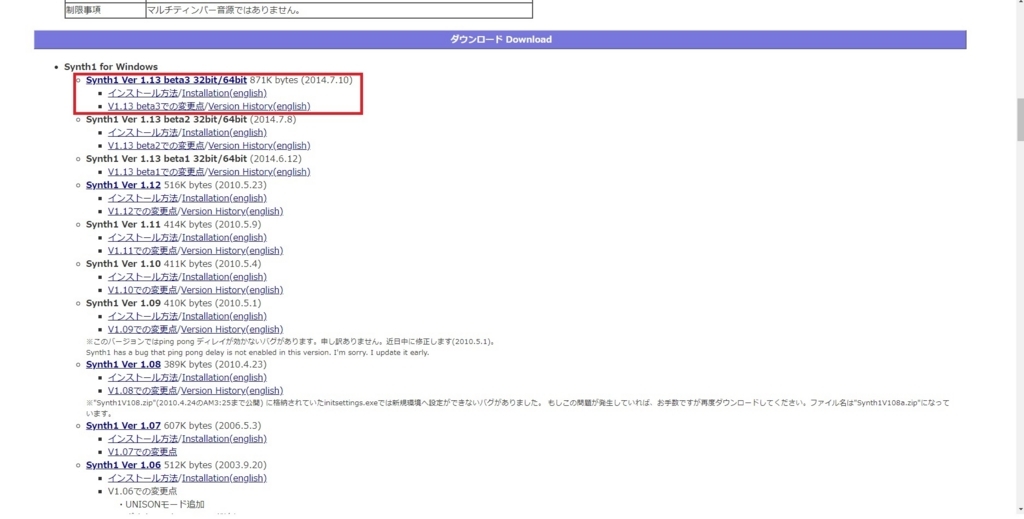The height and width of the screenshot is (519, 1024).
Task: Click the 871K bytes (2014.7.10) text
Action: (301, 80)
